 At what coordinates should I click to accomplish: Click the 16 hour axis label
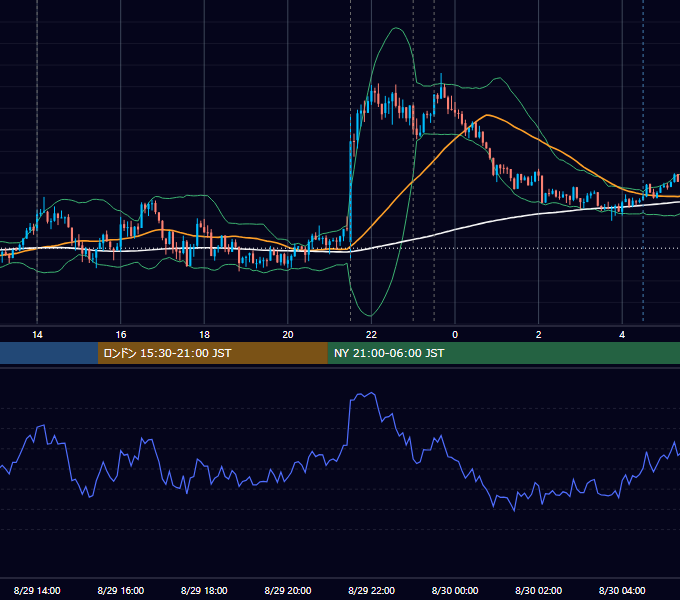click(x=121, y=335)
